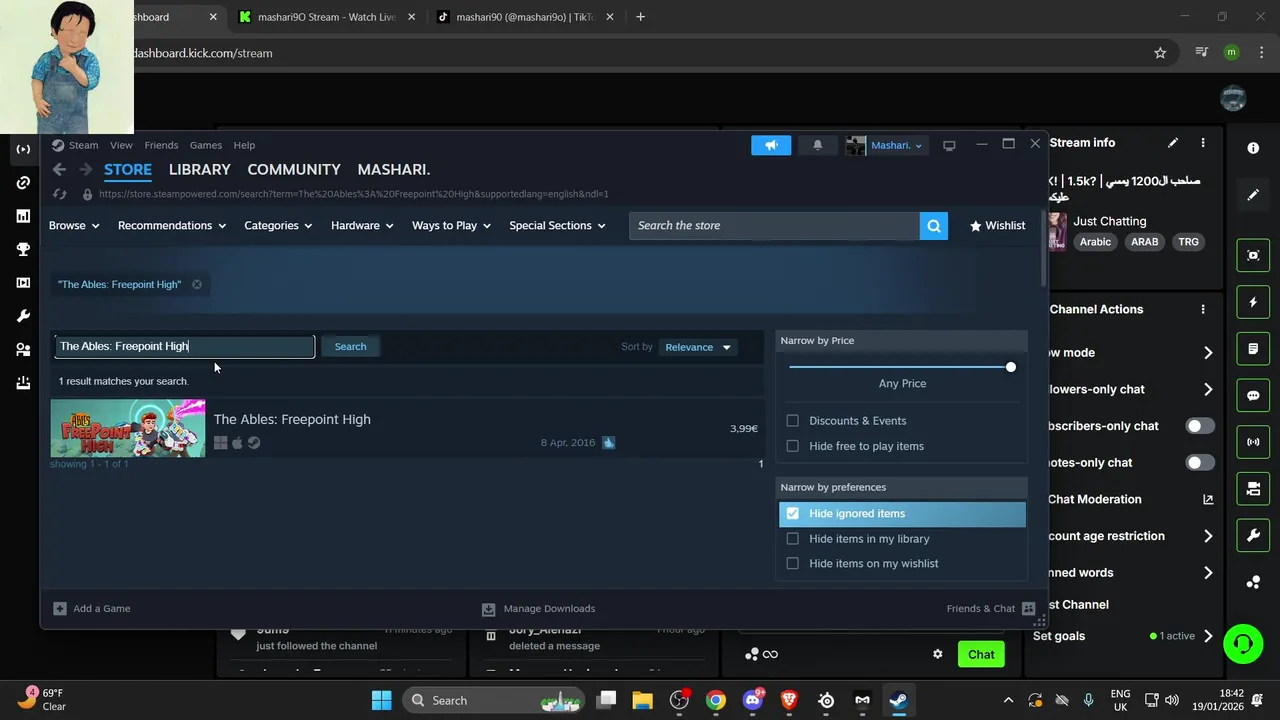Click Steam announcements megaphone button
This screenshot has height=720, width=1280.
(771, 145)
